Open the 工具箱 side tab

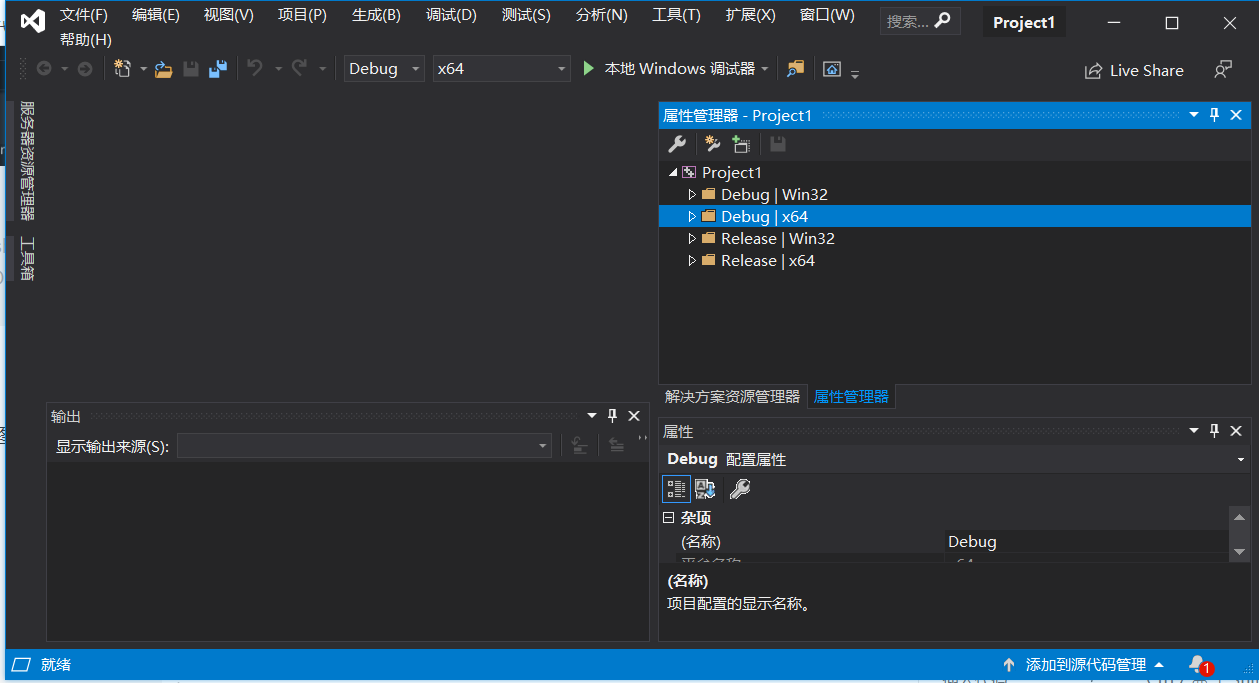point(27,258)
